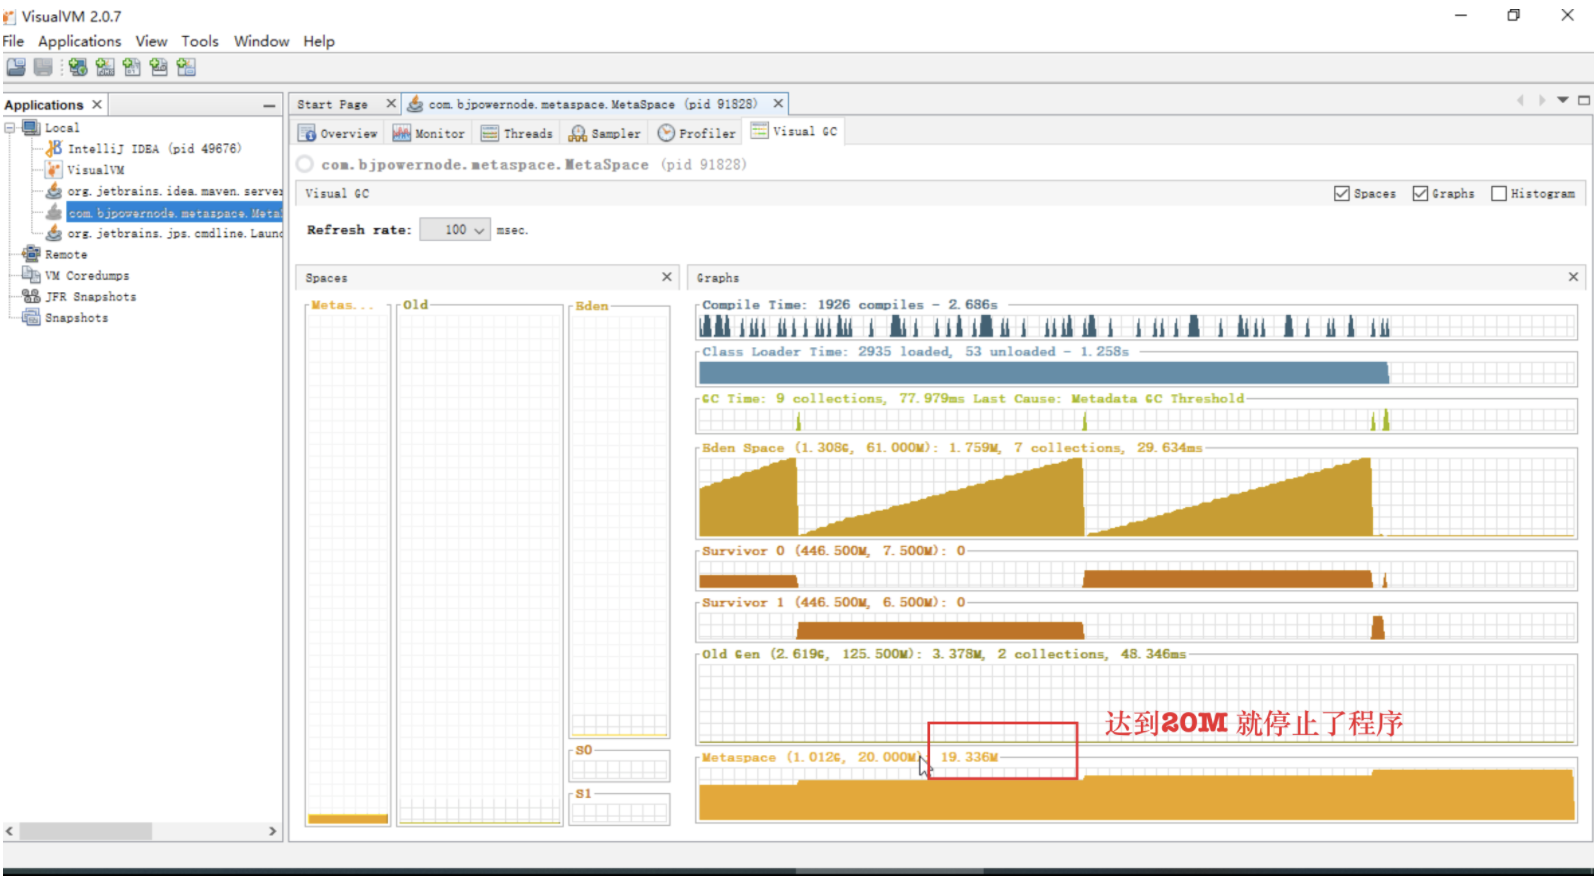The height and width of the screenshot is (876, 1594).
Task: Click the Local computer icon in tree
Action: (x=31, y=127)
